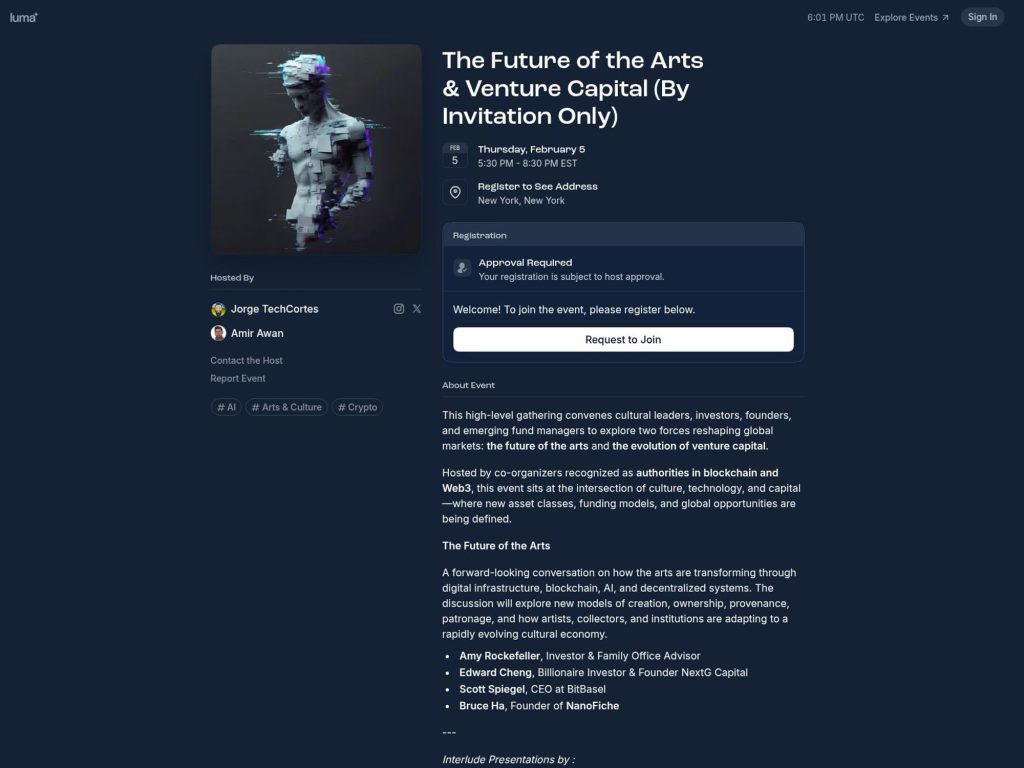Open Jorge TechCortes's Instagram profile icon
Viewport: 1024px width, 768px height.
click(x=399, y=309)
